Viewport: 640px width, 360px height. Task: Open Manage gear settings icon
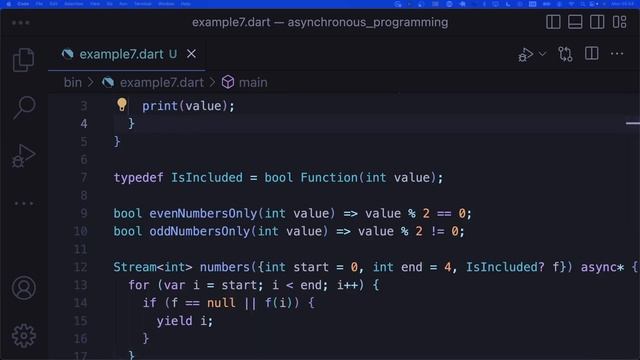[23, 336]
